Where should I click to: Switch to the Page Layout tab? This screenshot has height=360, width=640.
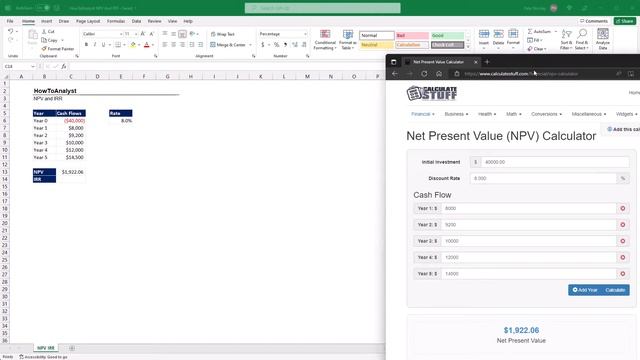[88, 21]
